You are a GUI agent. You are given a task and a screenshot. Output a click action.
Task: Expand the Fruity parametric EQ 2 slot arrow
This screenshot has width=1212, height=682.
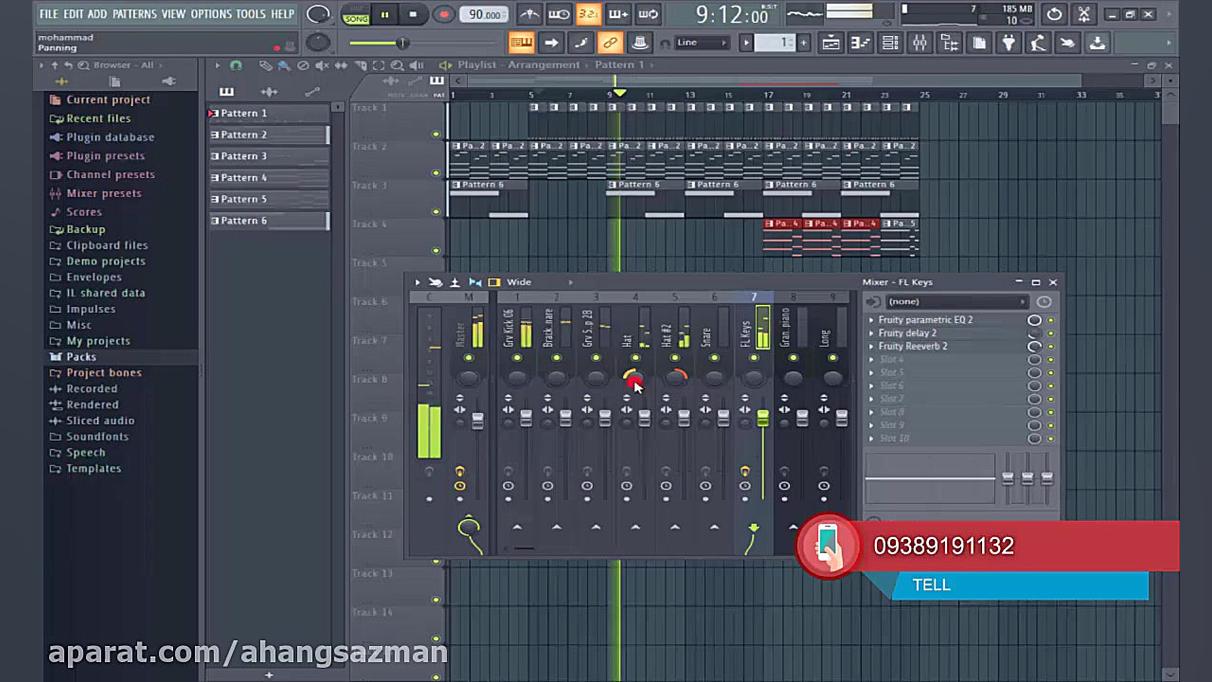click(871, 320)
